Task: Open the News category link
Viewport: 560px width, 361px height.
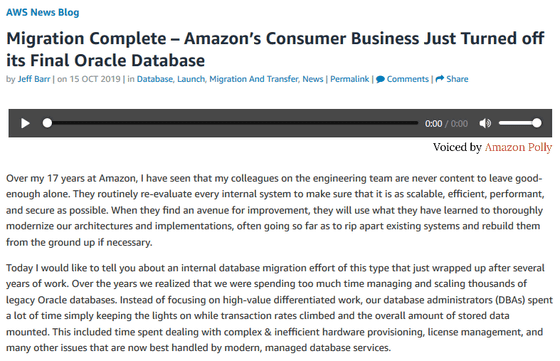Action: (x=313, y=79)
